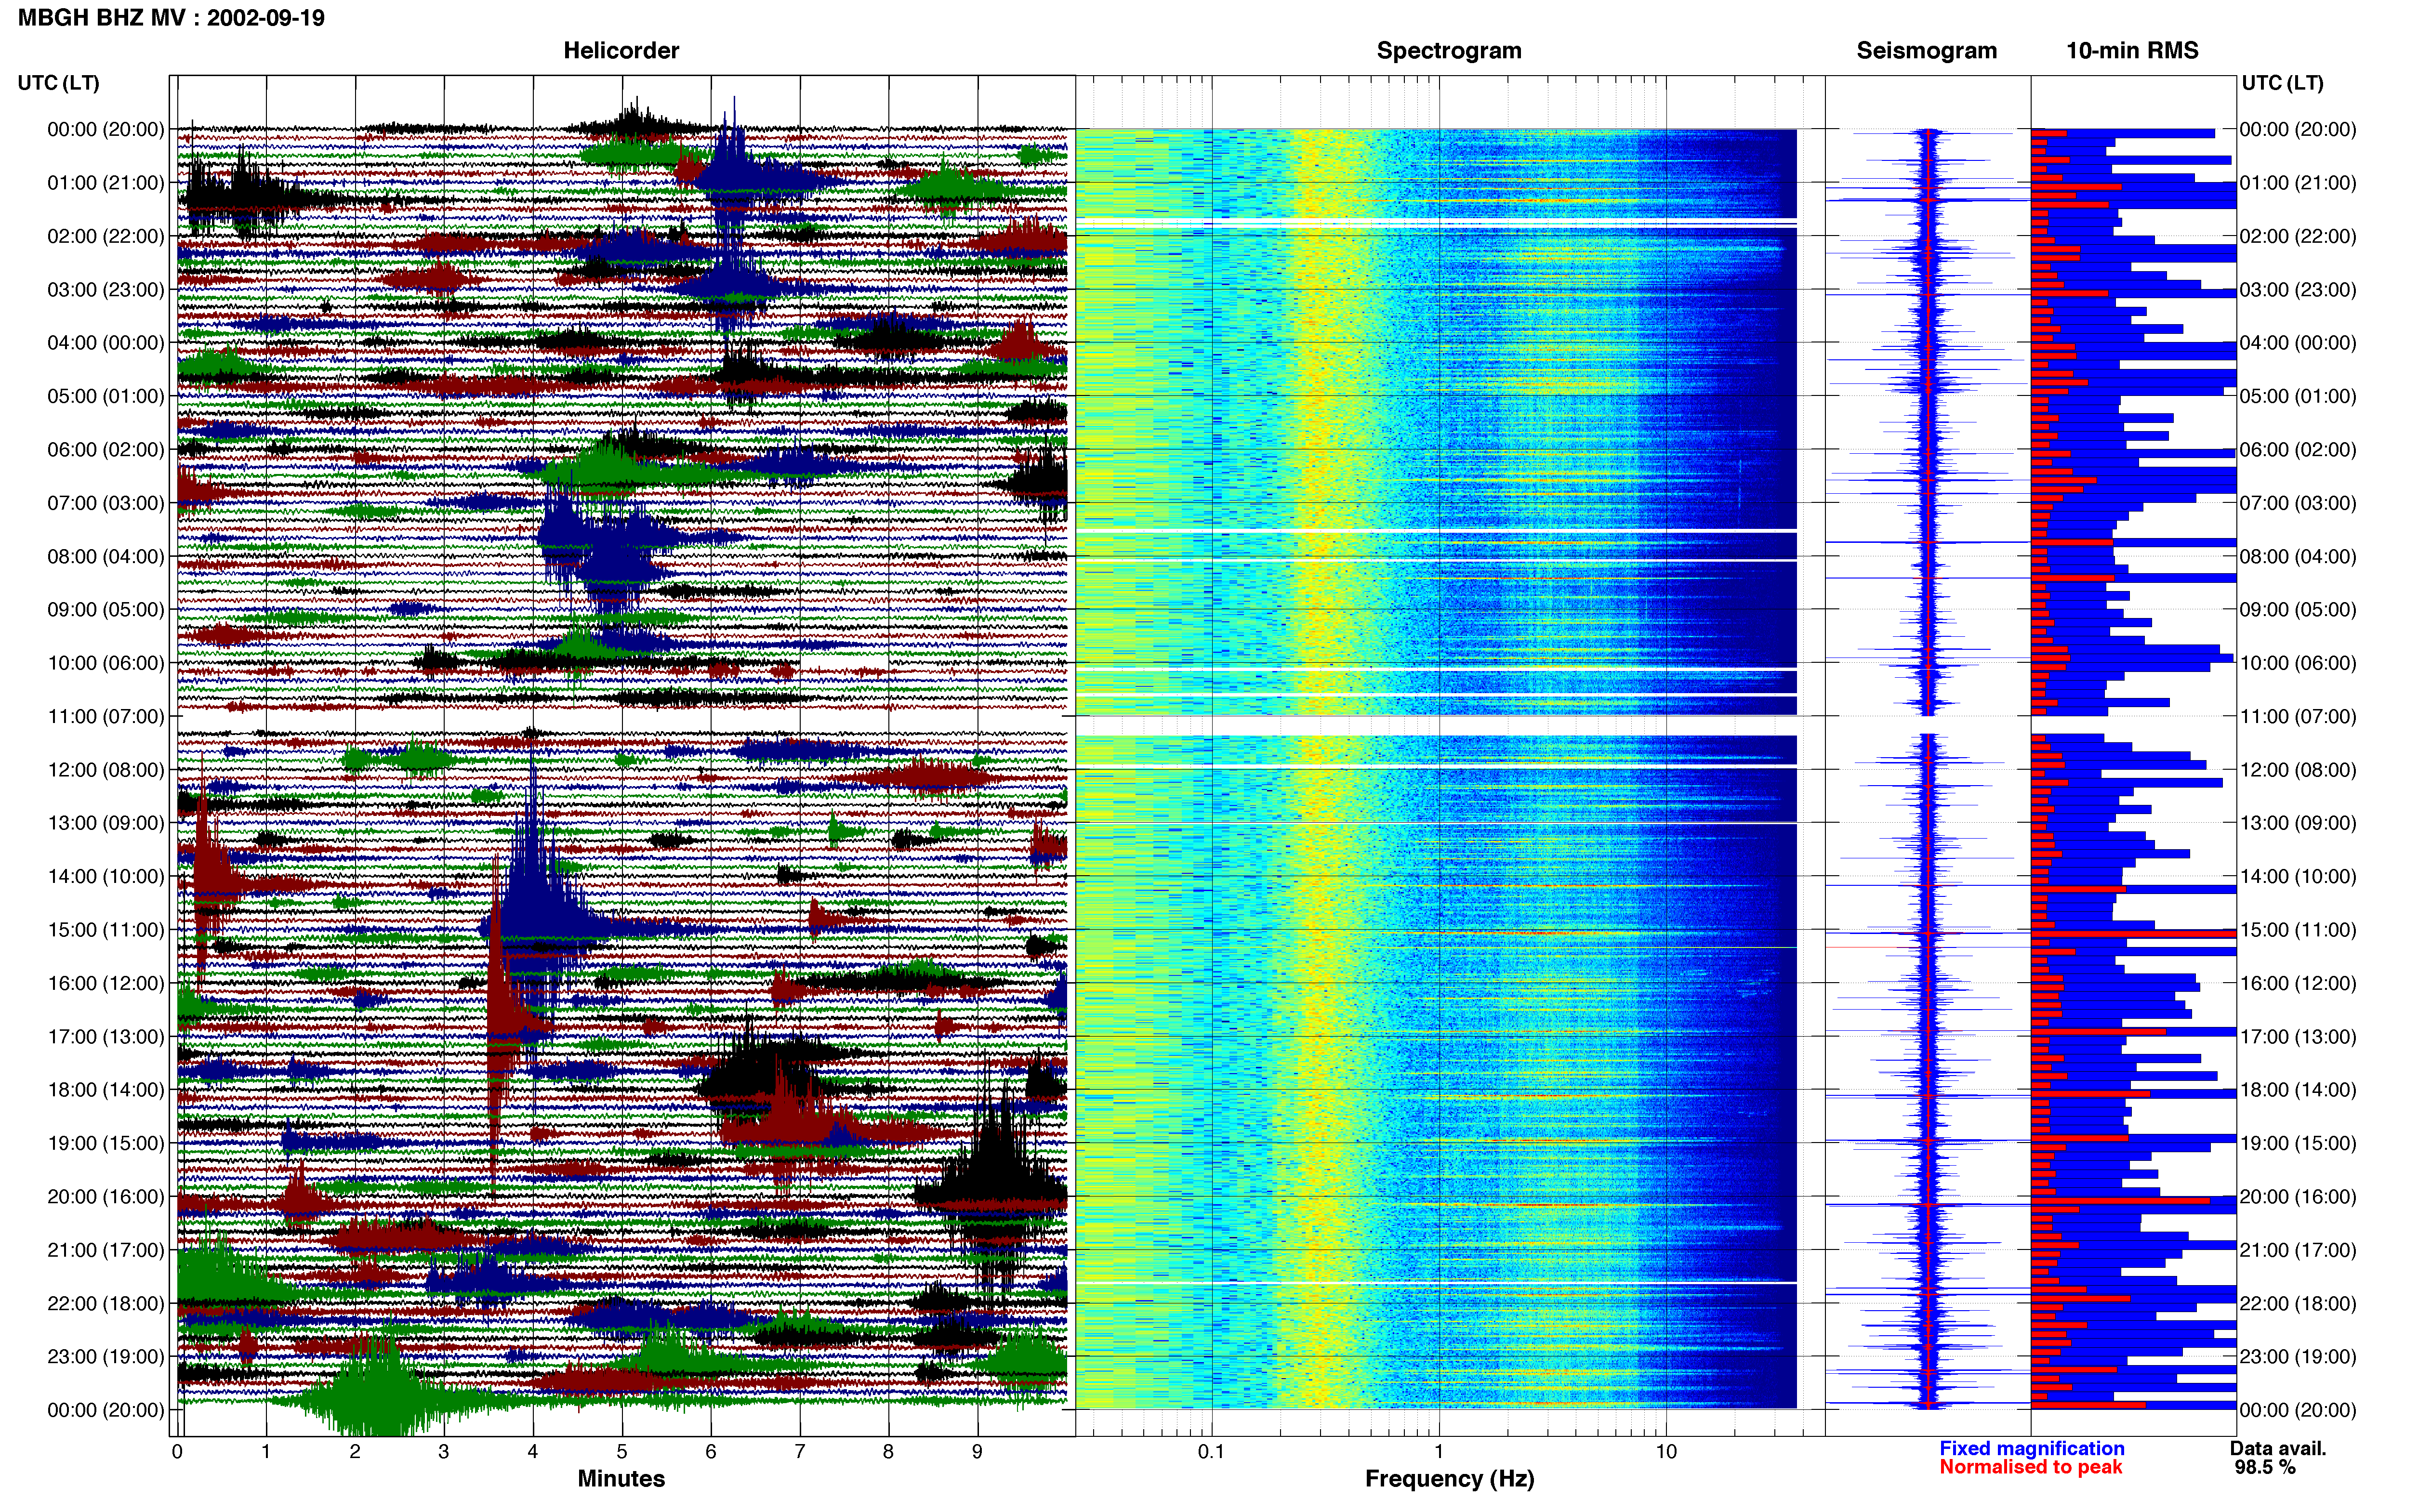This screenshot has width=2418, height=1512.
Task: Click left time label '04:00 (00:00)'
Action: (x=106, y=343)
